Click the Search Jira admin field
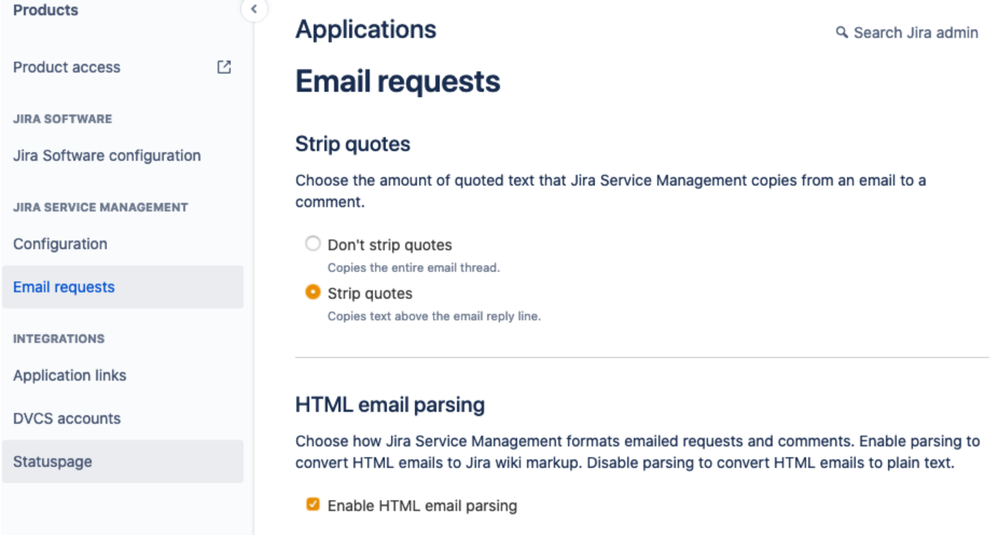This screenshot has width=999, height=535. (x=907, y=32)
